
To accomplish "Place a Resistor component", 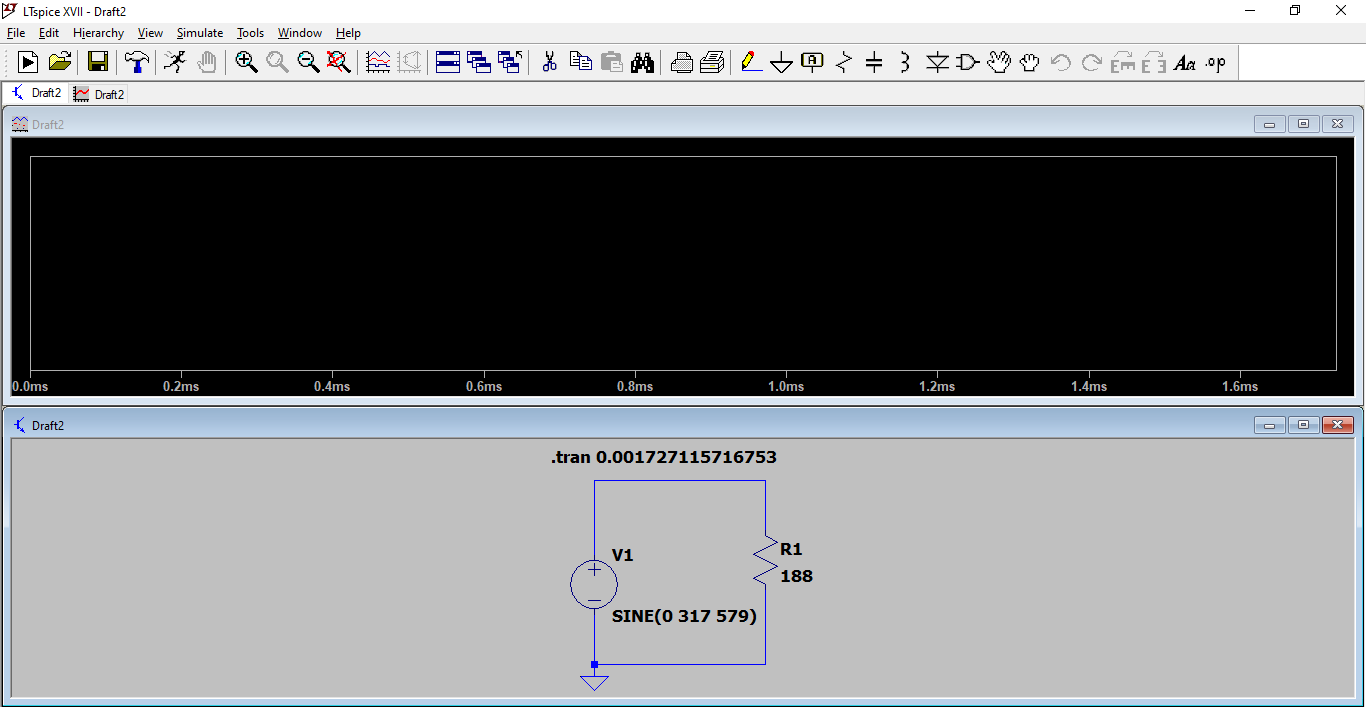I will 843,62.
